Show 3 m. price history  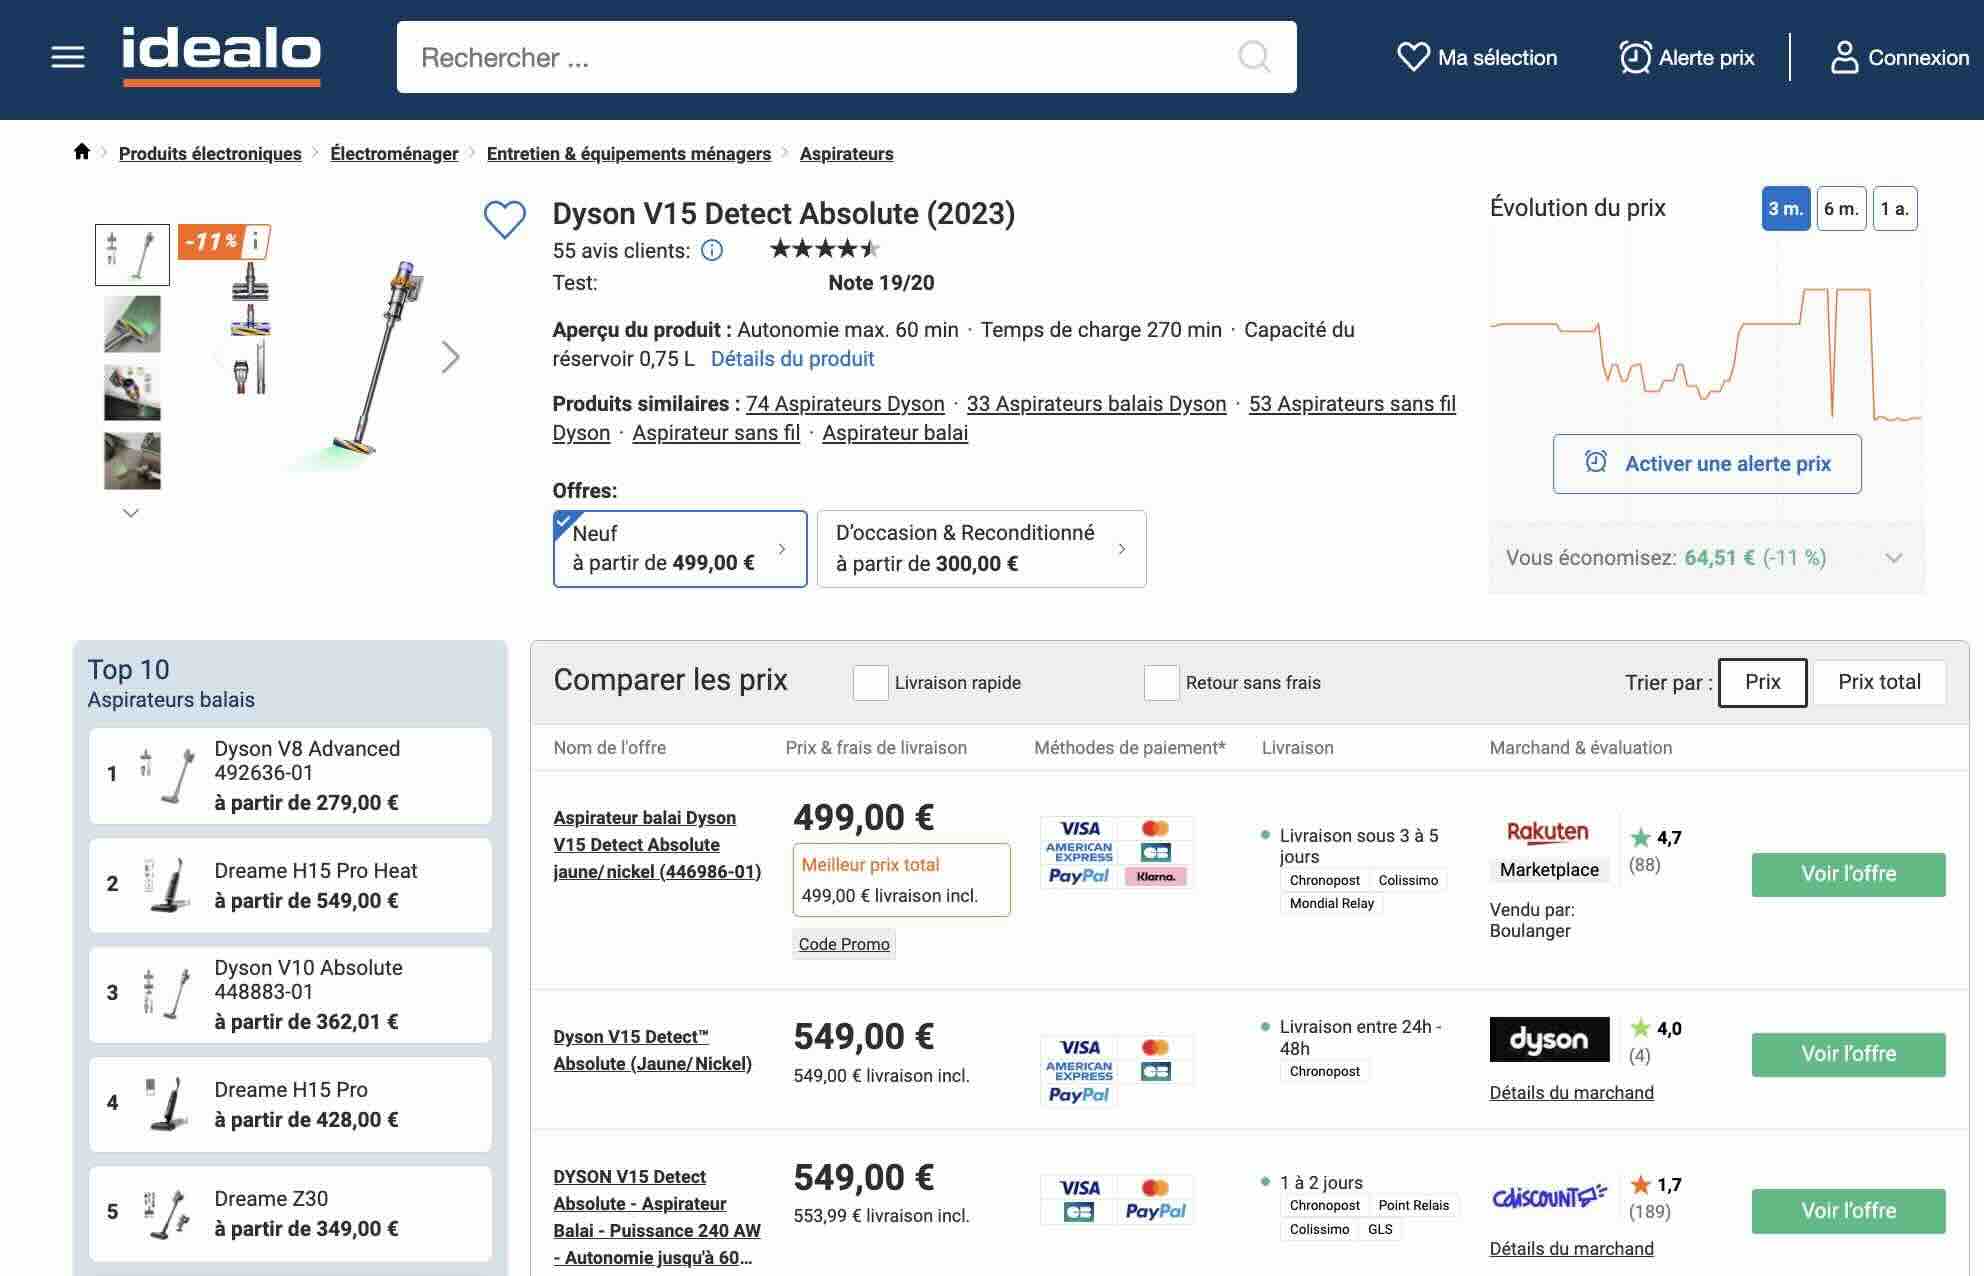[x=1785, y=209]
